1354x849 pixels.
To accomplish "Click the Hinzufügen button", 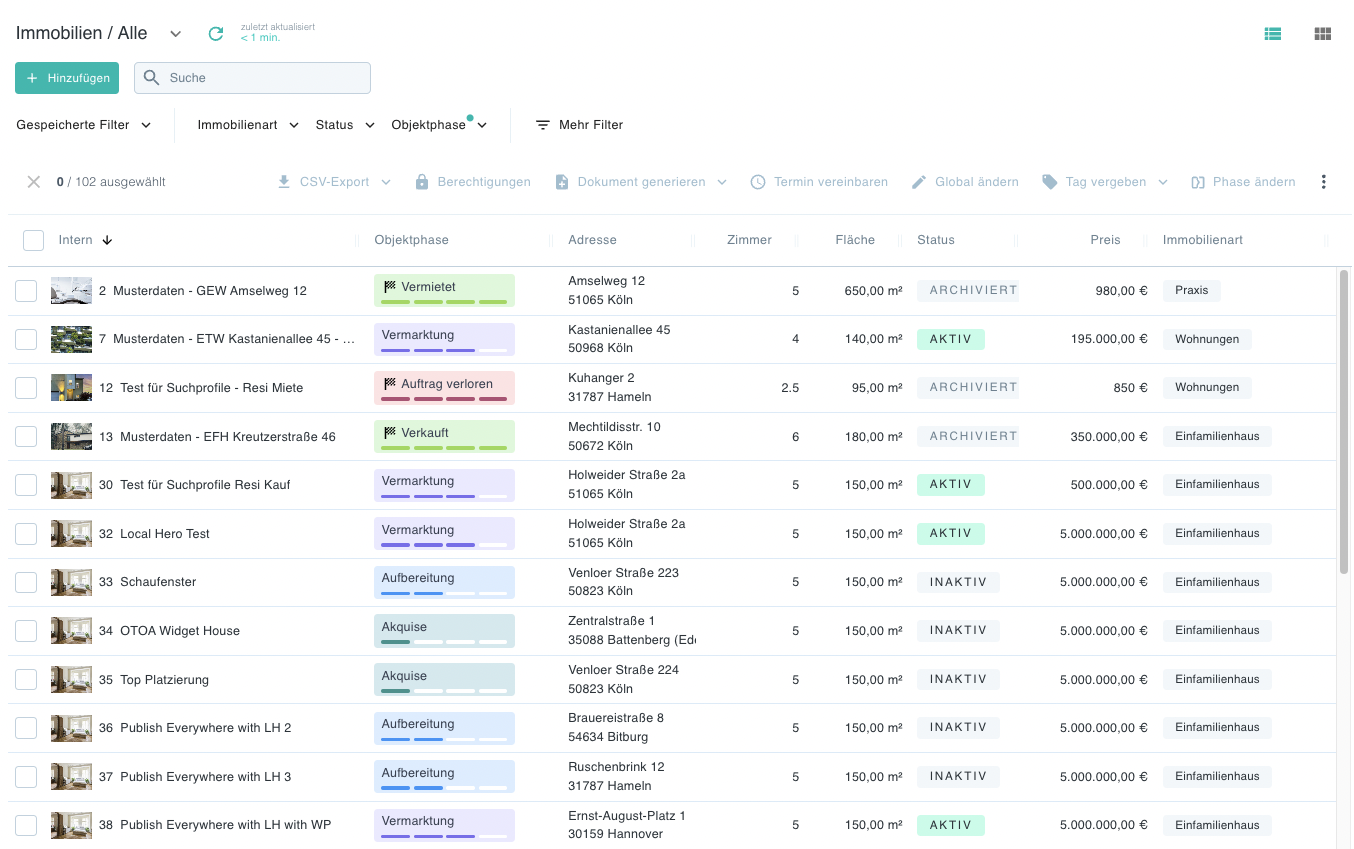I will click(x=67, y=78).
